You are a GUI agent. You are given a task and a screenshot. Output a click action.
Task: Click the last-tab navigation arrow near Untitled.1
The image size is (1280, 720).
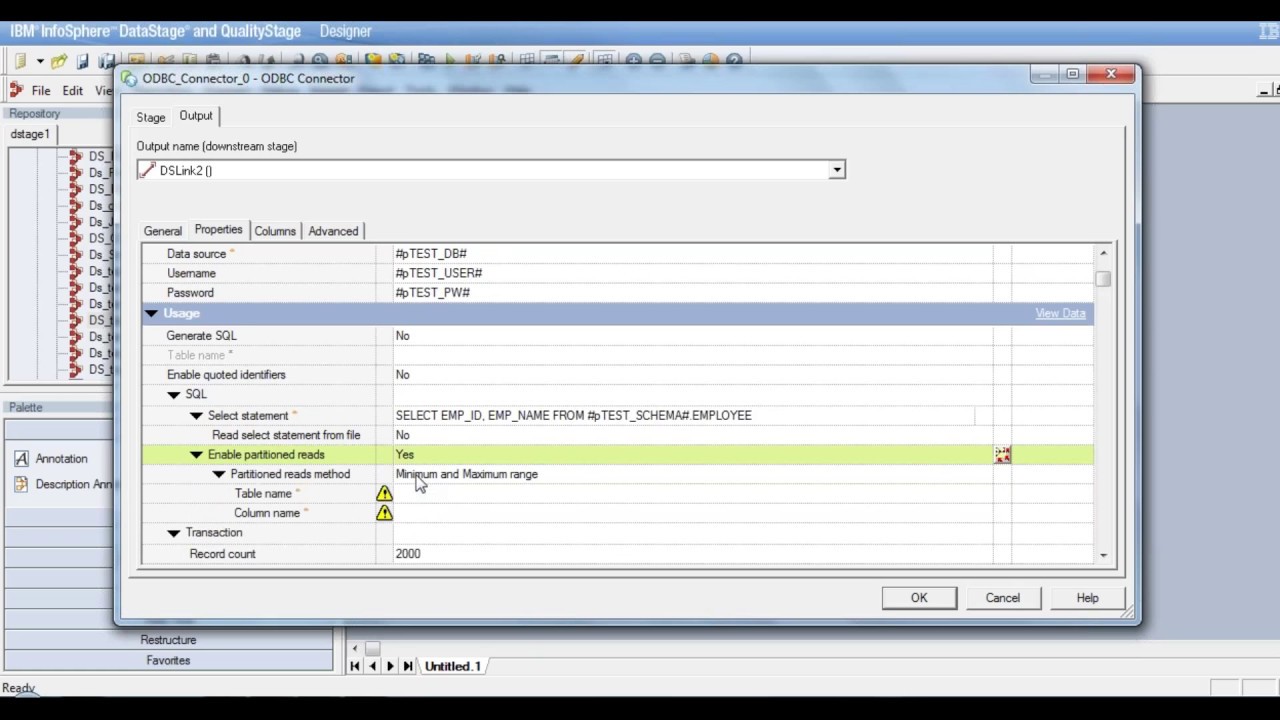tap(408, 666)
